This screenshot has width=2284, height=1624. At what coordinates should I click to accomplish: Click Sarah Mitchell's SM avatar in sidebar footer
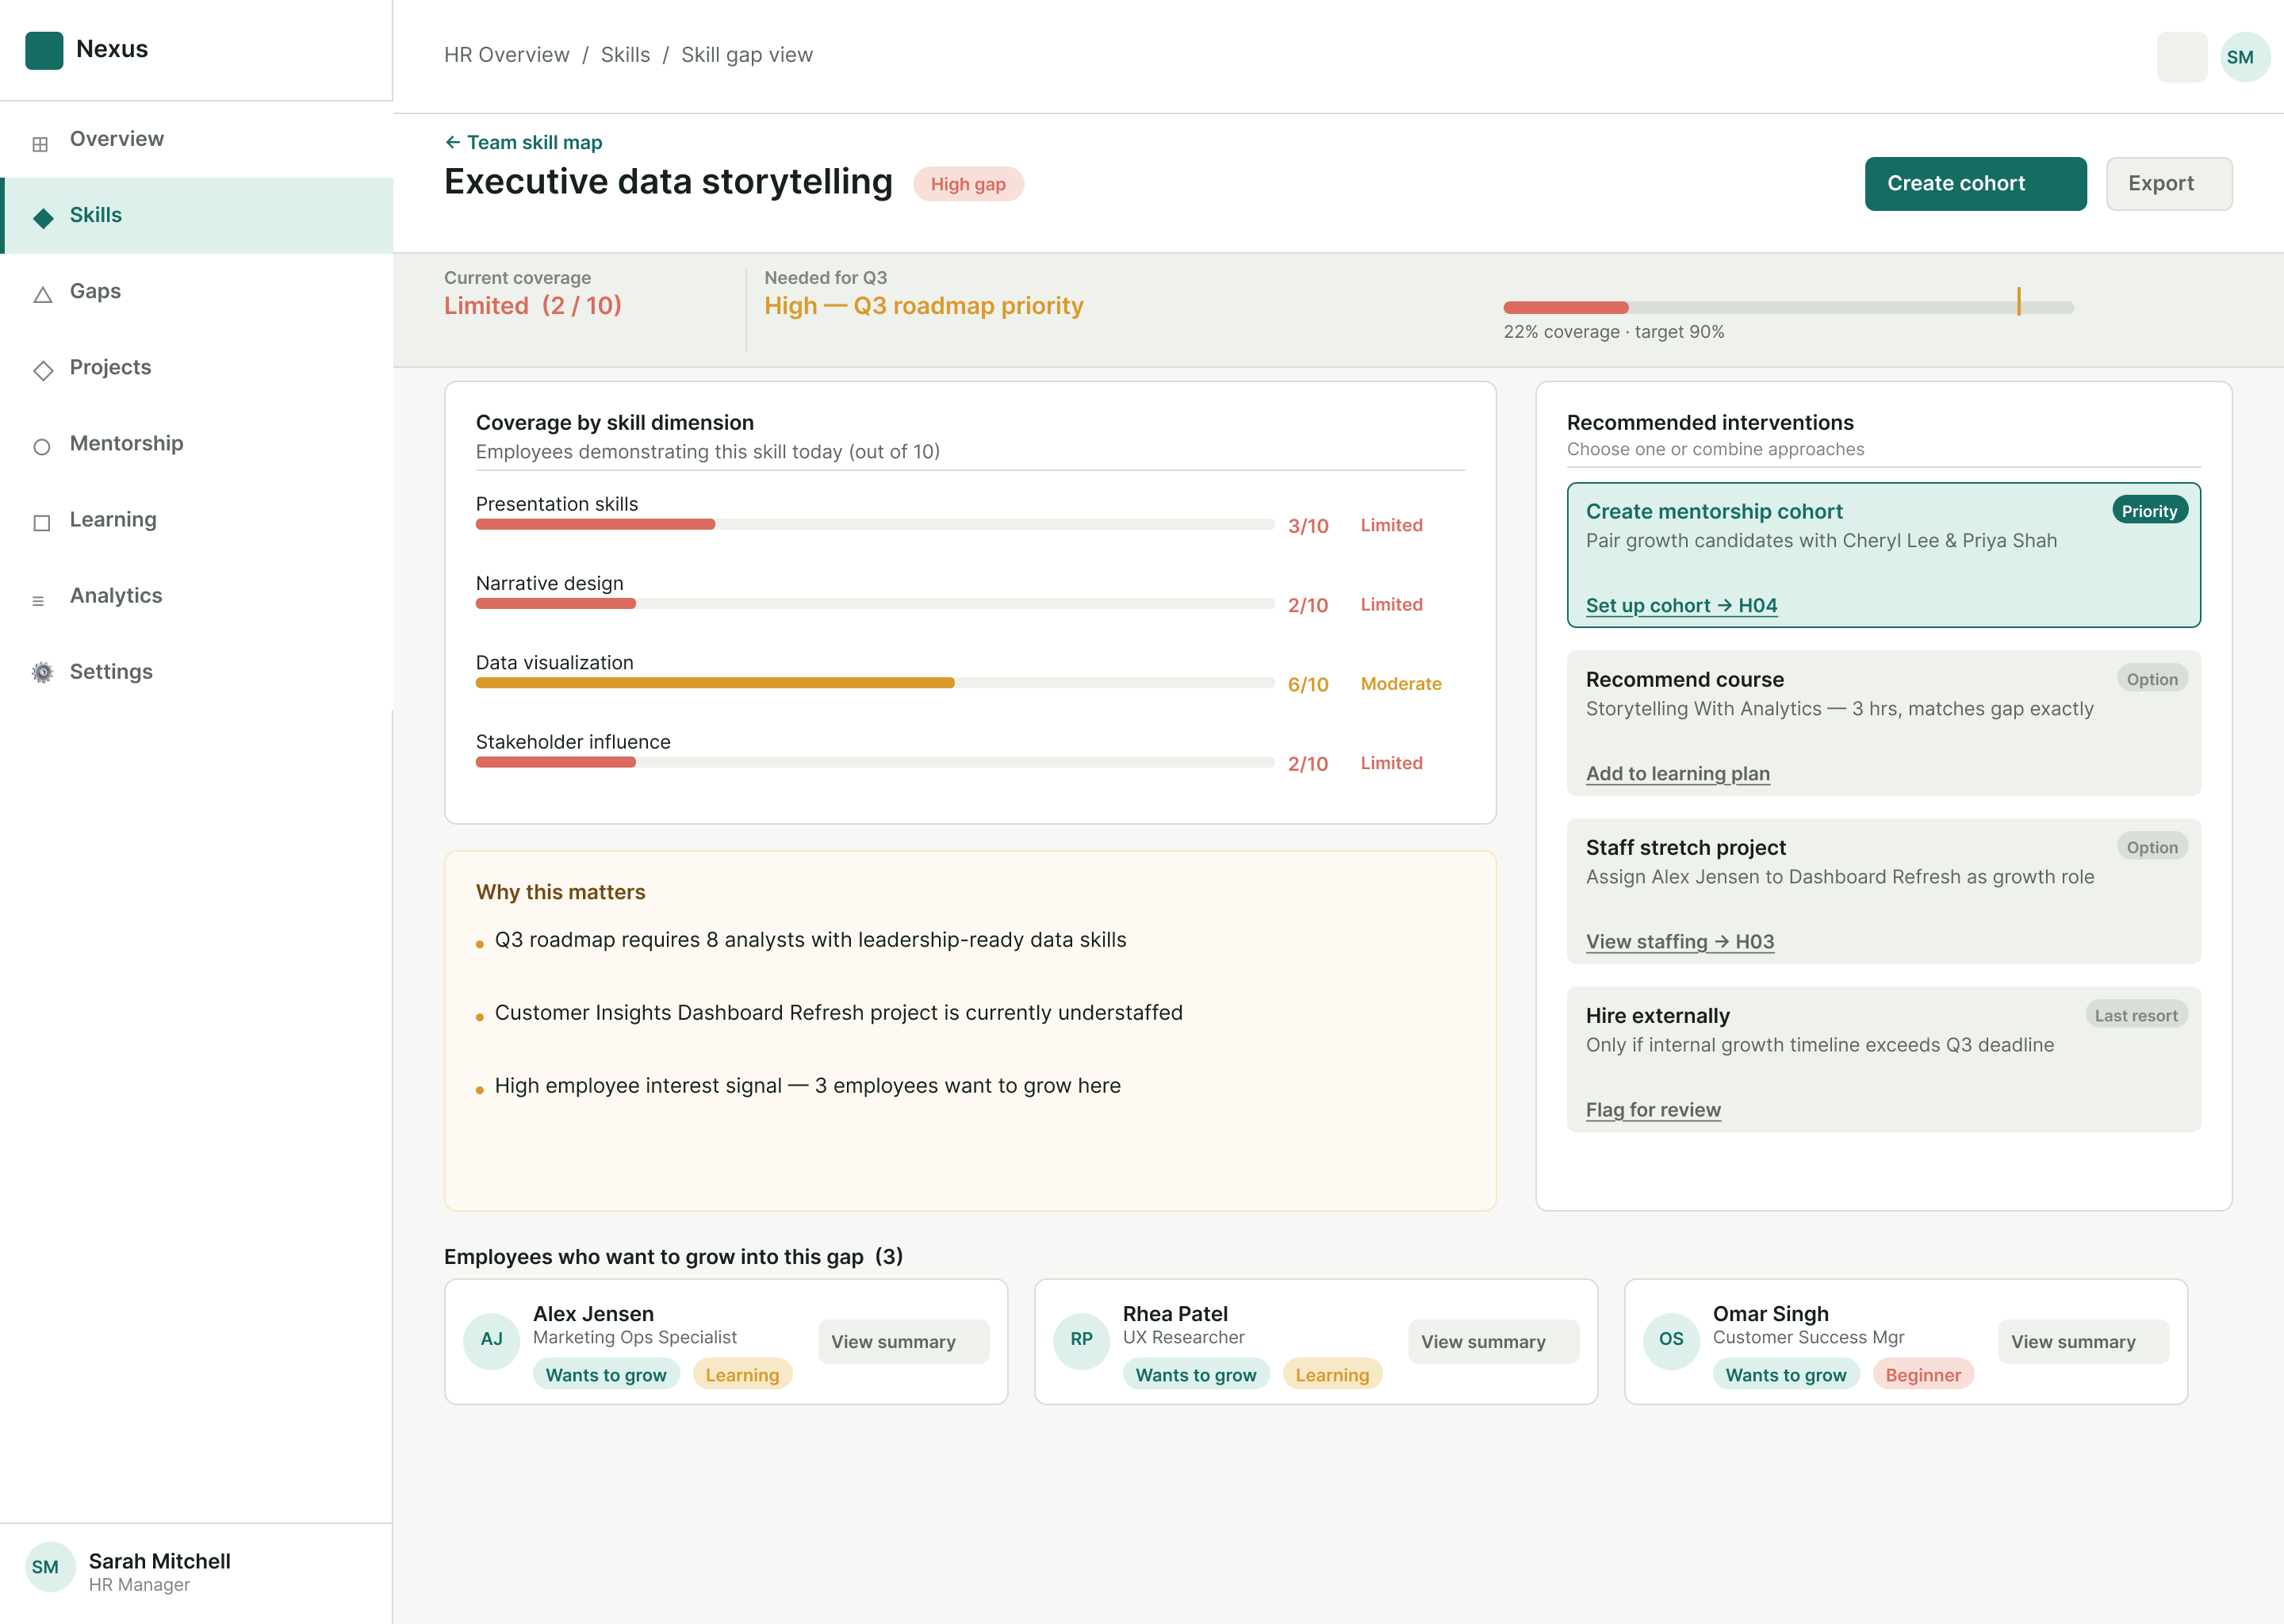(x=50, y=1566)
